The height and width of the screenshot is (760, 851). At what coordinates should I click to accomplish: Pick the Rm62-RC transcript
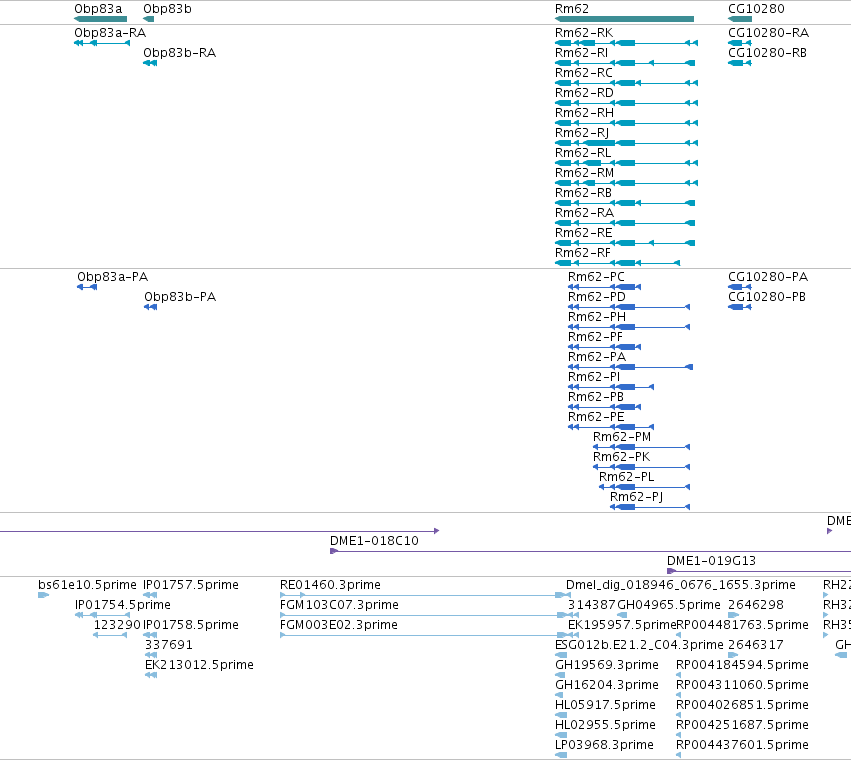(x=626, y=83)
